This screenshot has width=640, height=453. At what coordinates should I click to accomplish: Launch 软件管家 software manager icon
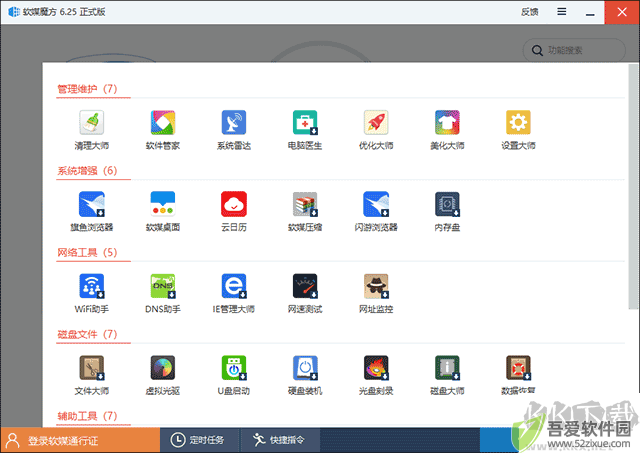[162, 122]
